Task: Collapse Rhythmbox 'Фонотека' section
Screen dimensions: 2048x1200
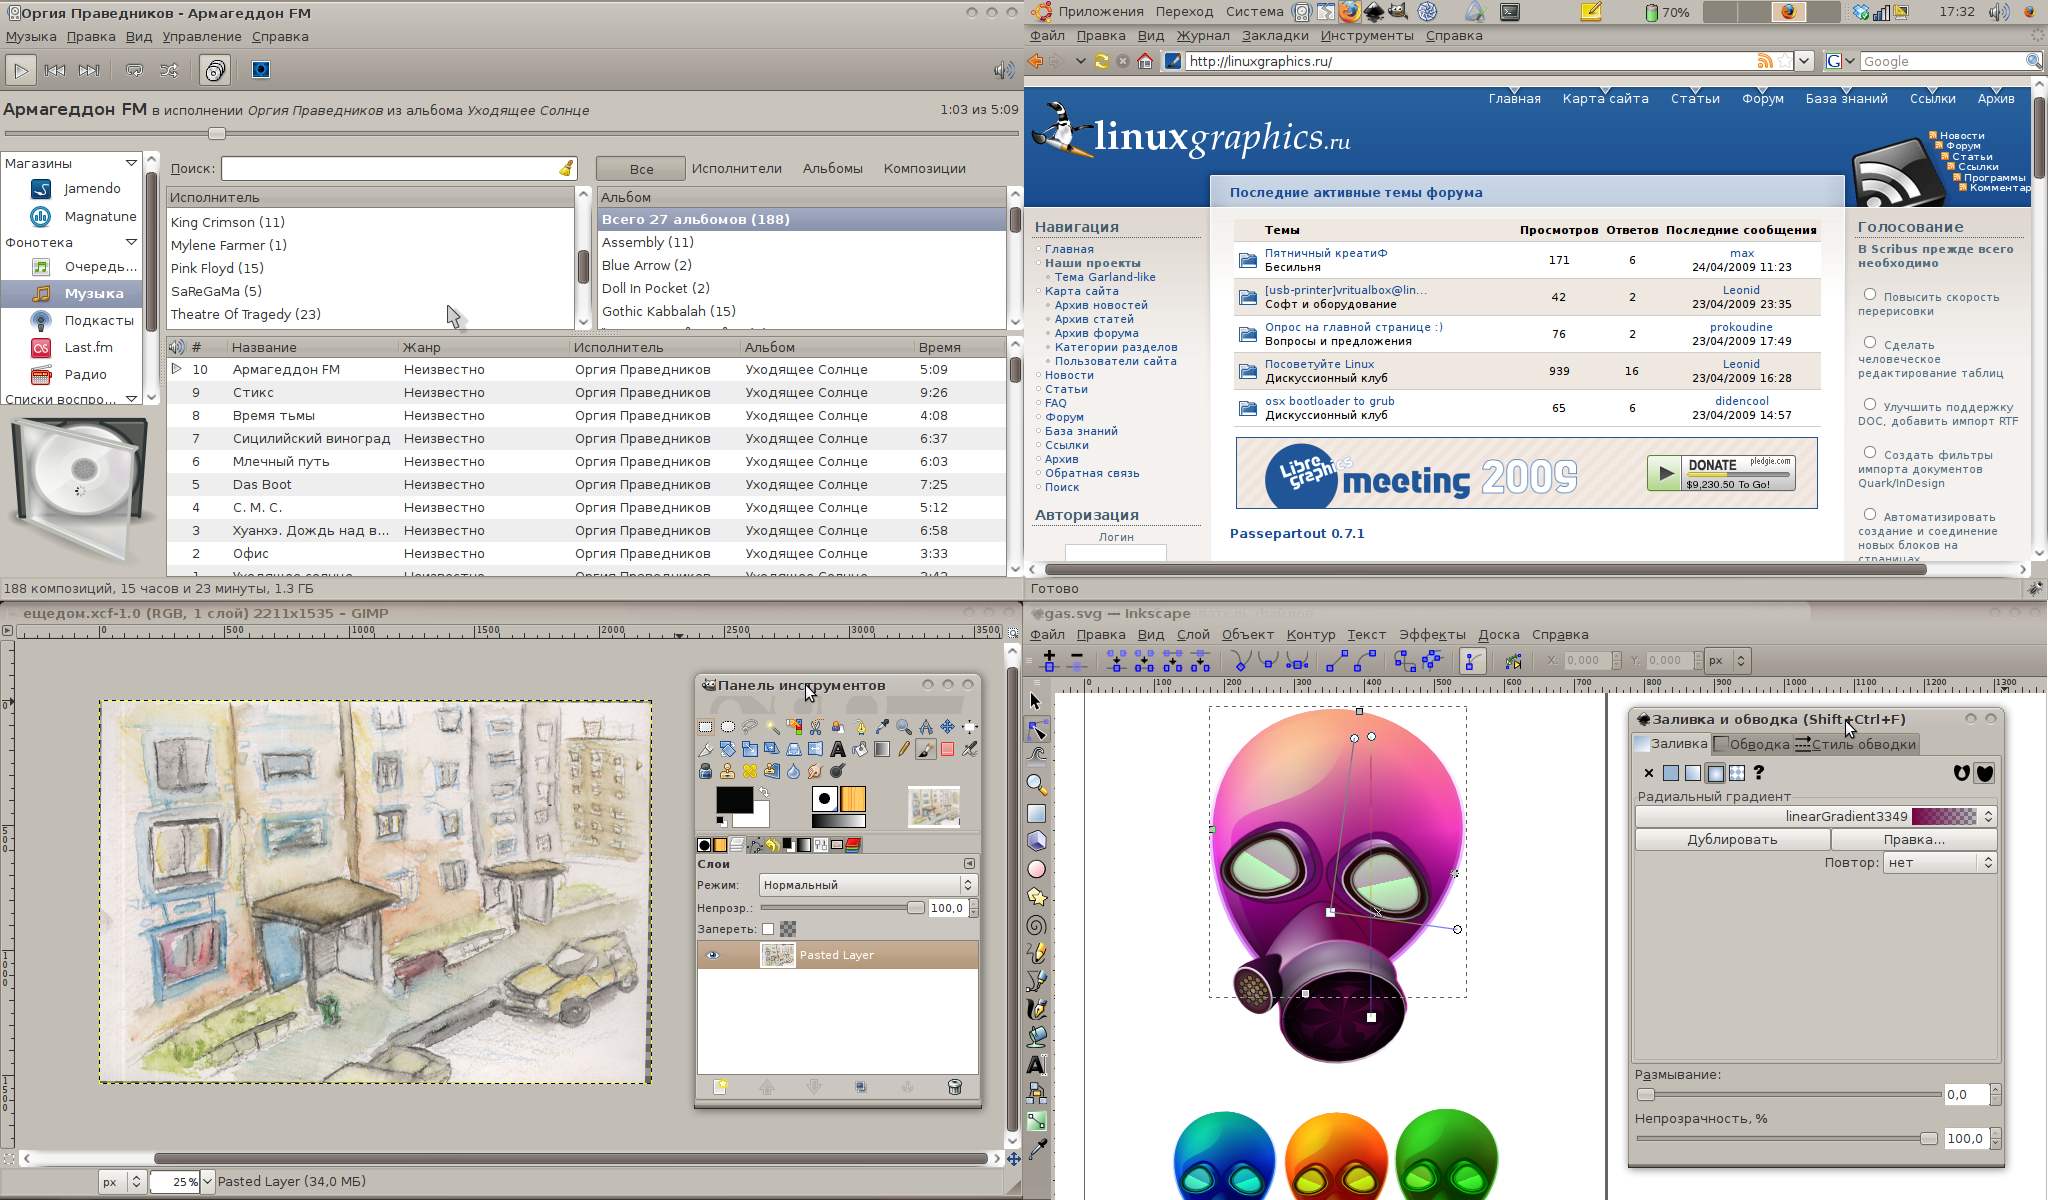Action: pos(131,242)
